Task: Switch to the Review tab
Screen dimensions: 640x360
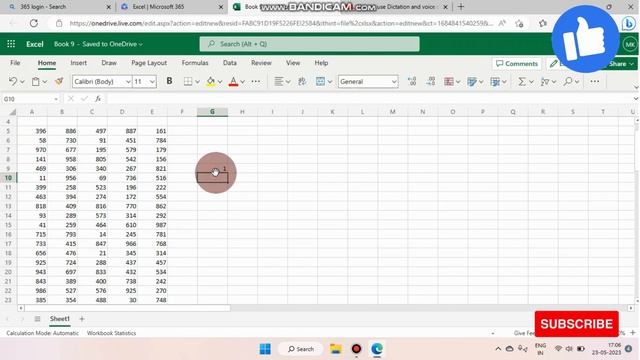Action: [x=261, y=63]
